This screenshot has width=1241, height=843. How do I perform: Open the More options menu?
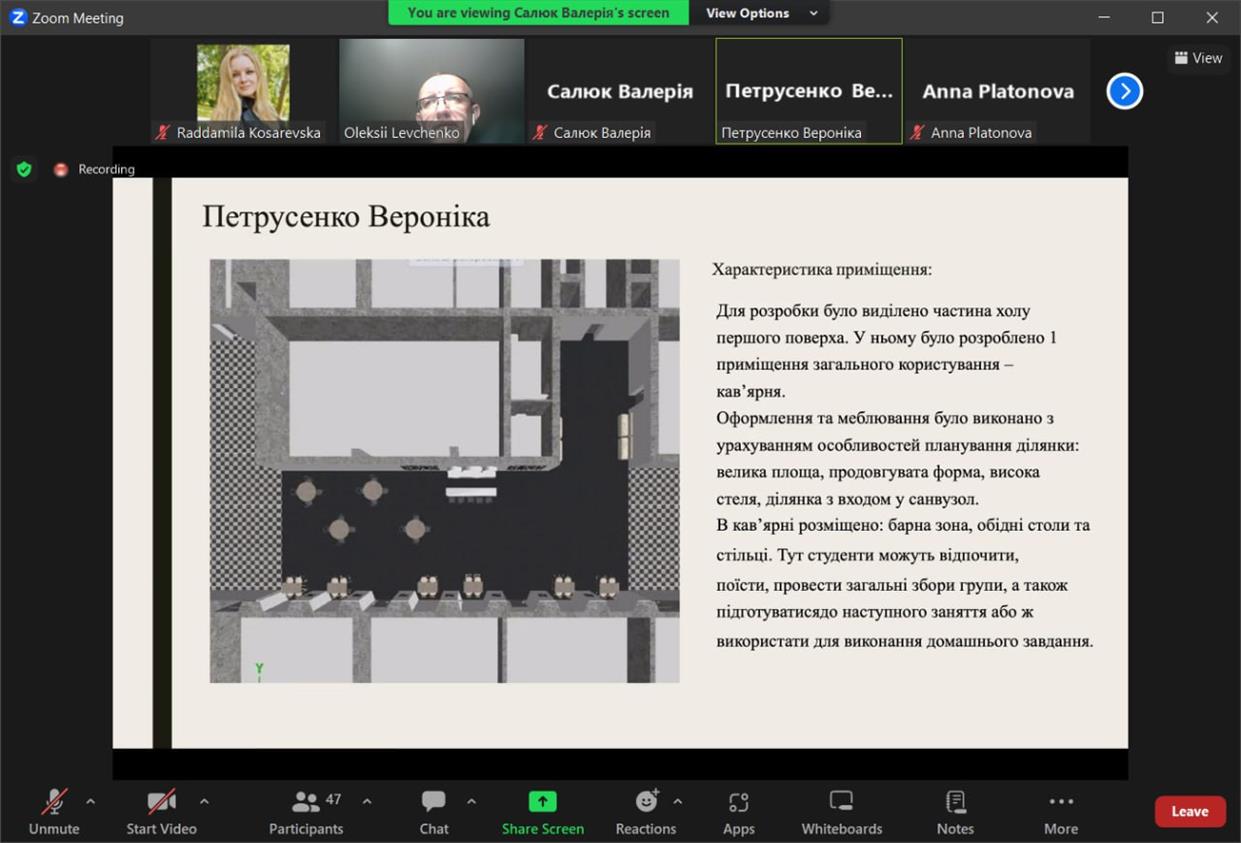pos(1061,811)
